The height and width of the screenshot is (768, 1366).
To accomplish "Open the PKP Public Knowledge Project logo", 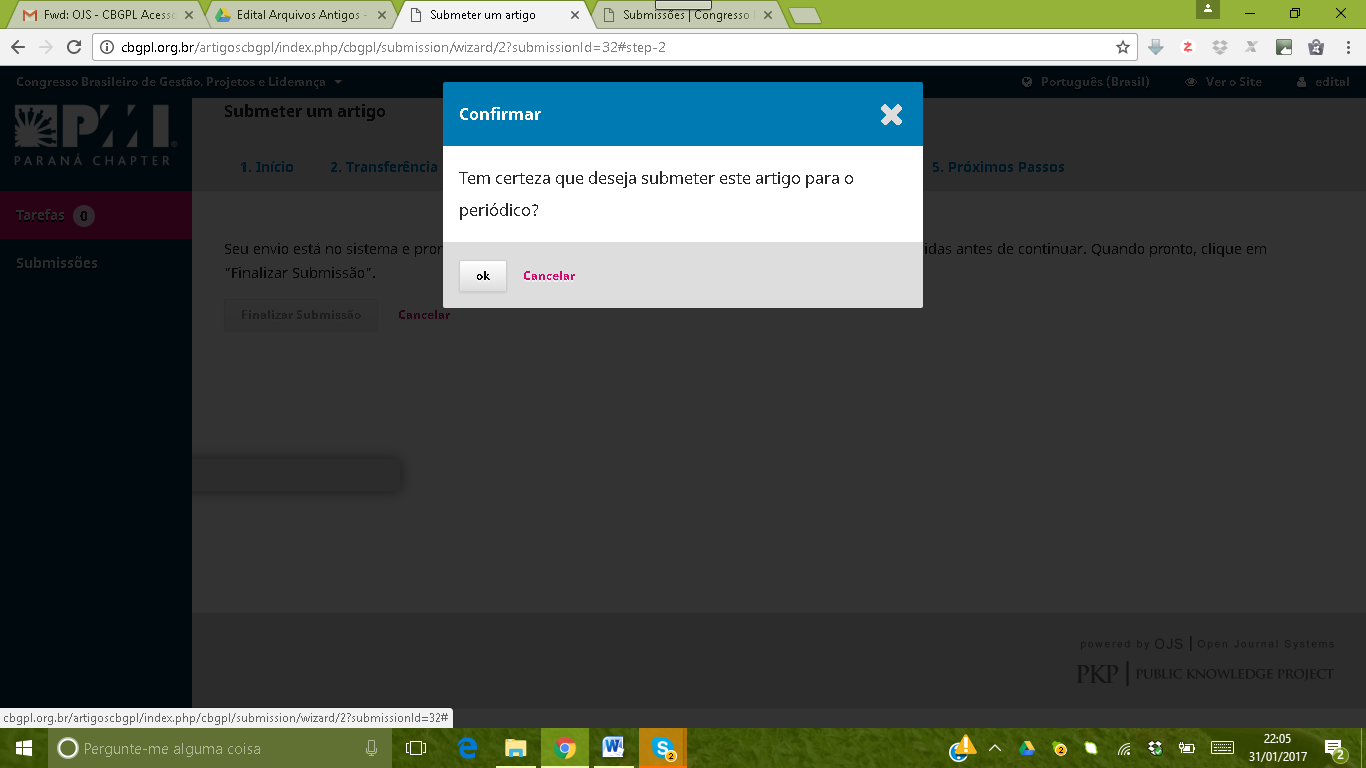I will [x=1205, y=673].
